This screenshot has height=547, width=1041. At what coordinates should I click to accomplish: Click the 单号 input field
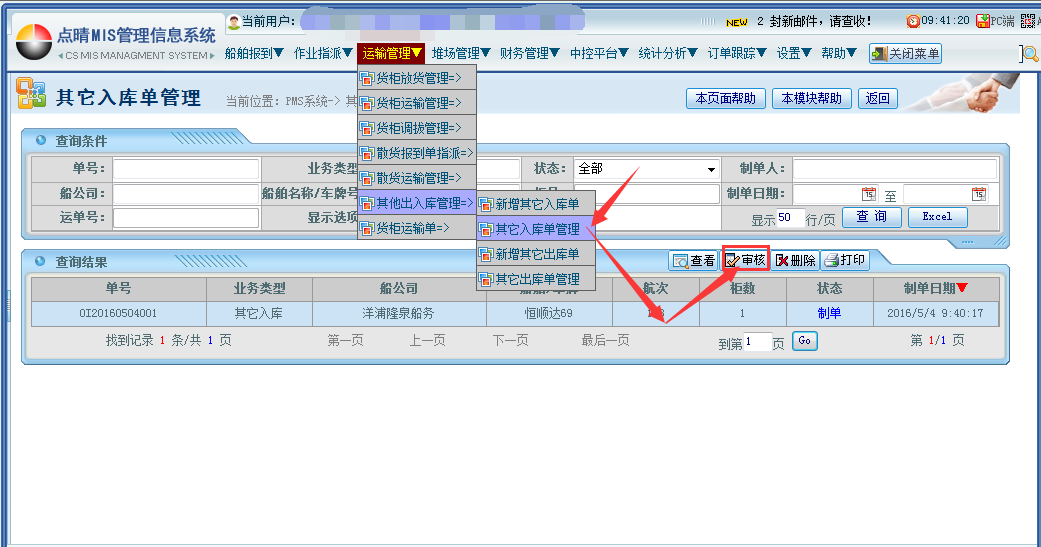click(x=185, y=170)
